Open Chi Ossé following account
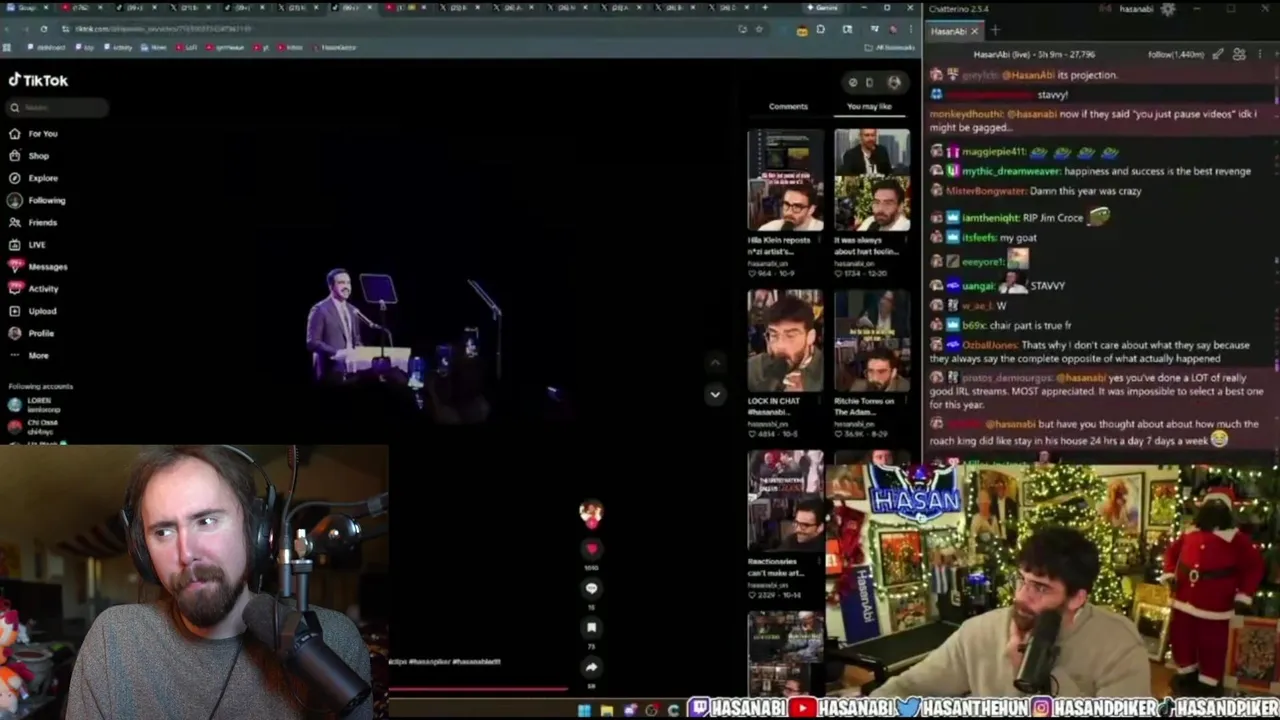The width and height of the screenshot is (1280, 720). pyautogui.click(x=36, y=426)
